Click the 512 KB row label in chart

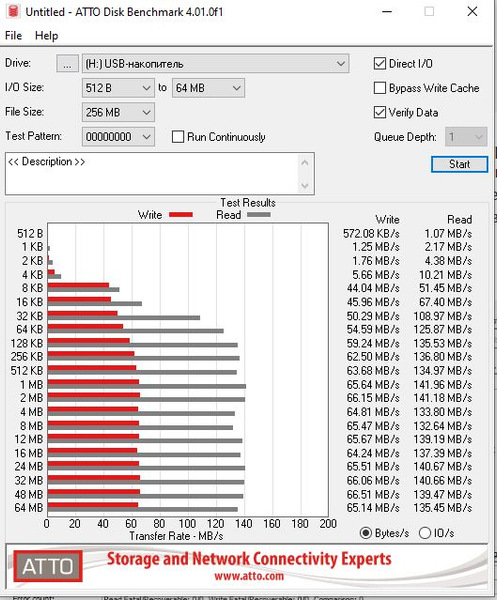27,370
